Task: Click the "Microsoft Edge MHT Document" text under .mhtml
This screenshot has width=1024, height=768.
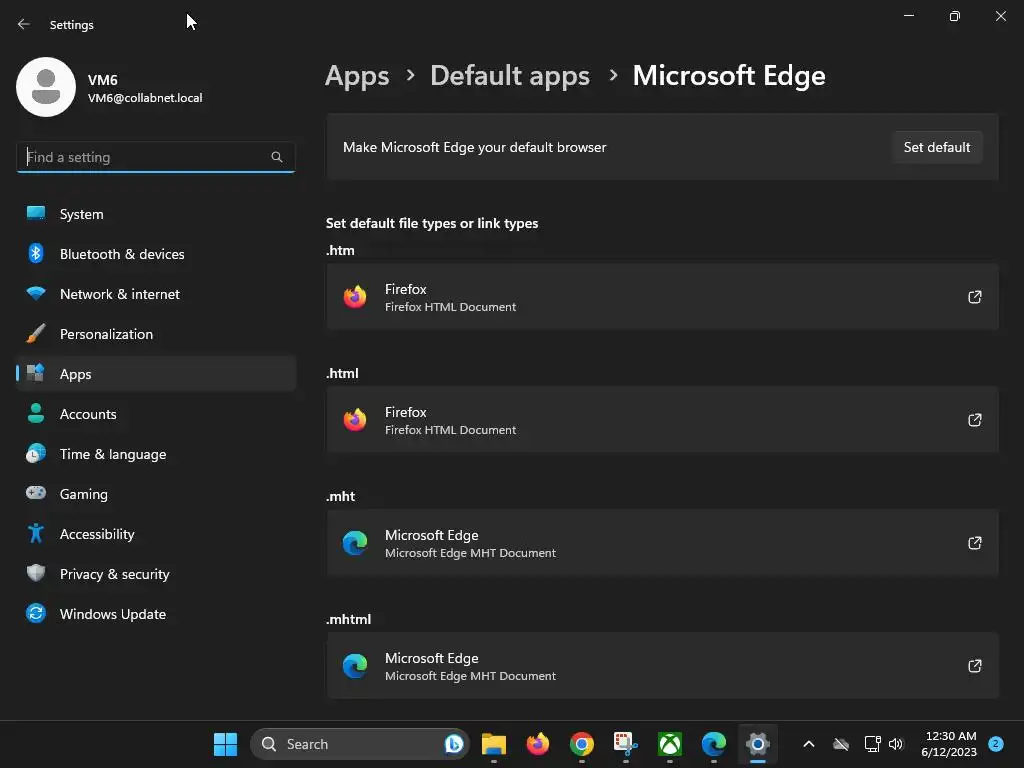Action: (x=470, y=676)
